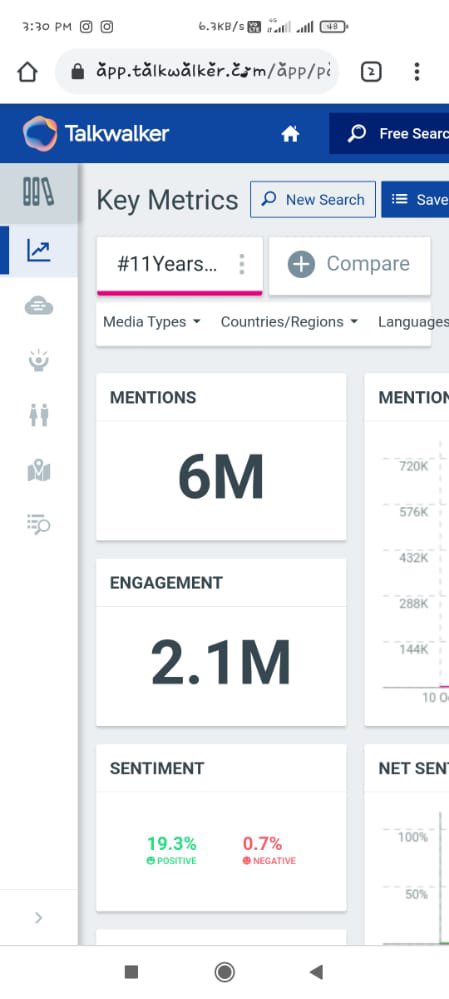The image size is (449, 999).
Task: Tap the Android back triangle button
Action: point(316,972)
